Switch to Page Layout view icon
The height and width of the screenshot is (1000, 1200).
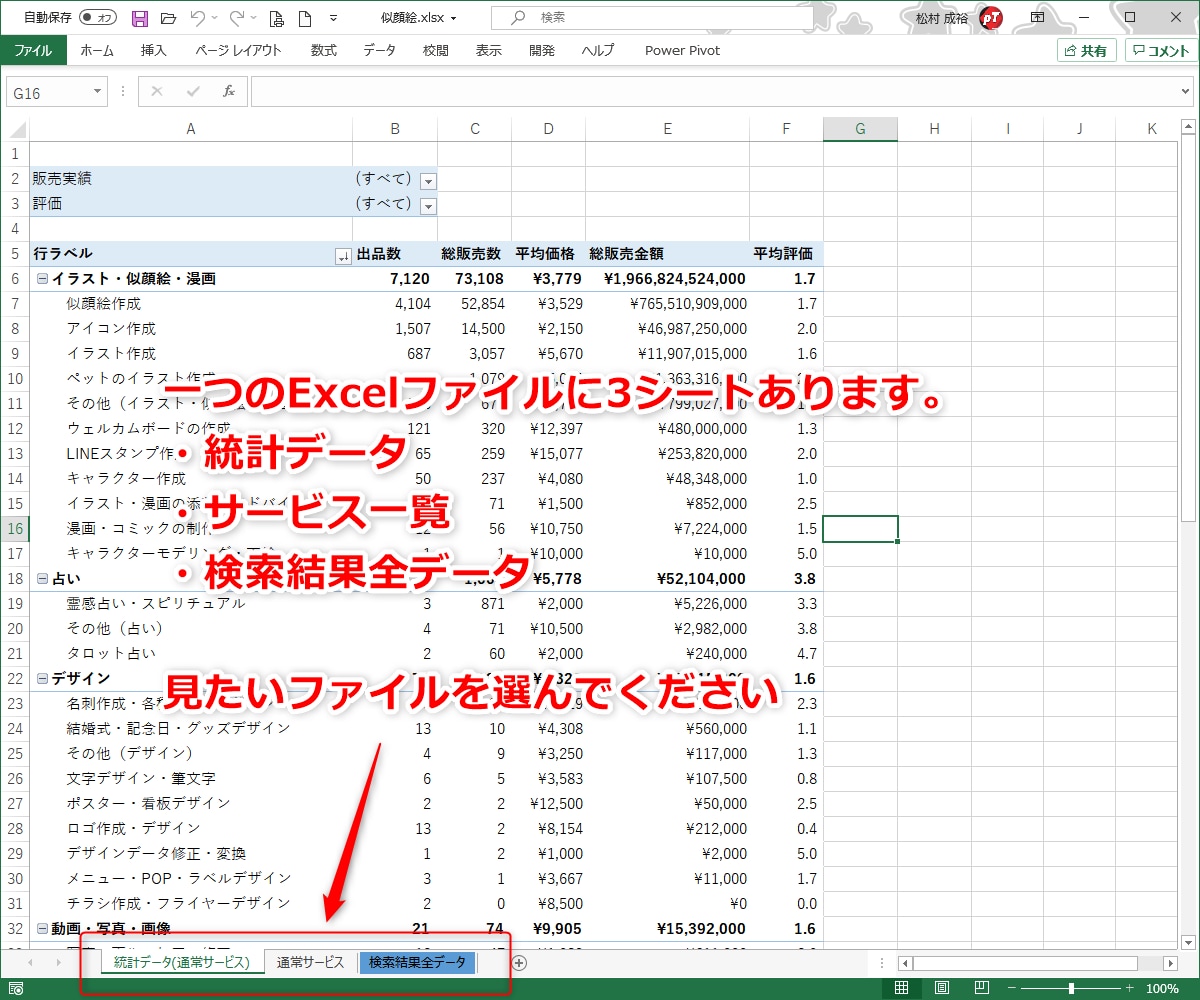pos(941,989)
